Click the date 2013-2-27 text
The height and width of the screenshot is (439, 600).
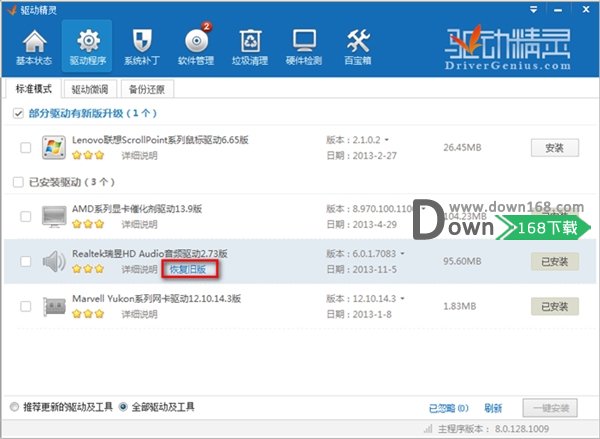pos(375,156)
